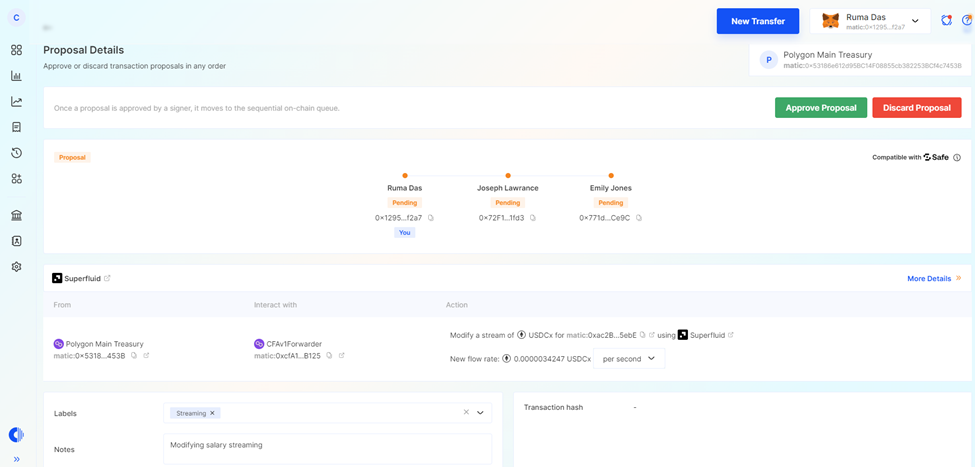The image size is (975, 467).
Task: Click the Discard Proposal button
Action: point(916,108)
